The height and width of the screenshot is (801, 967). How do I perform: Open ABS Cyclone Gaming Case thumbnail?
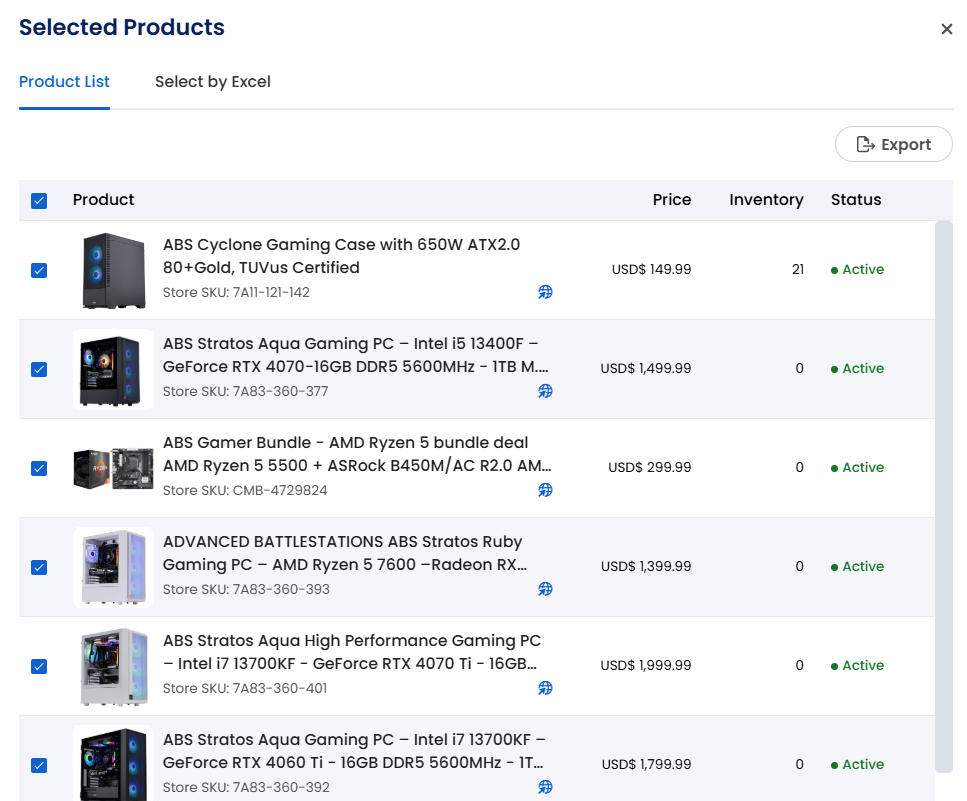[x=113, y=270]
